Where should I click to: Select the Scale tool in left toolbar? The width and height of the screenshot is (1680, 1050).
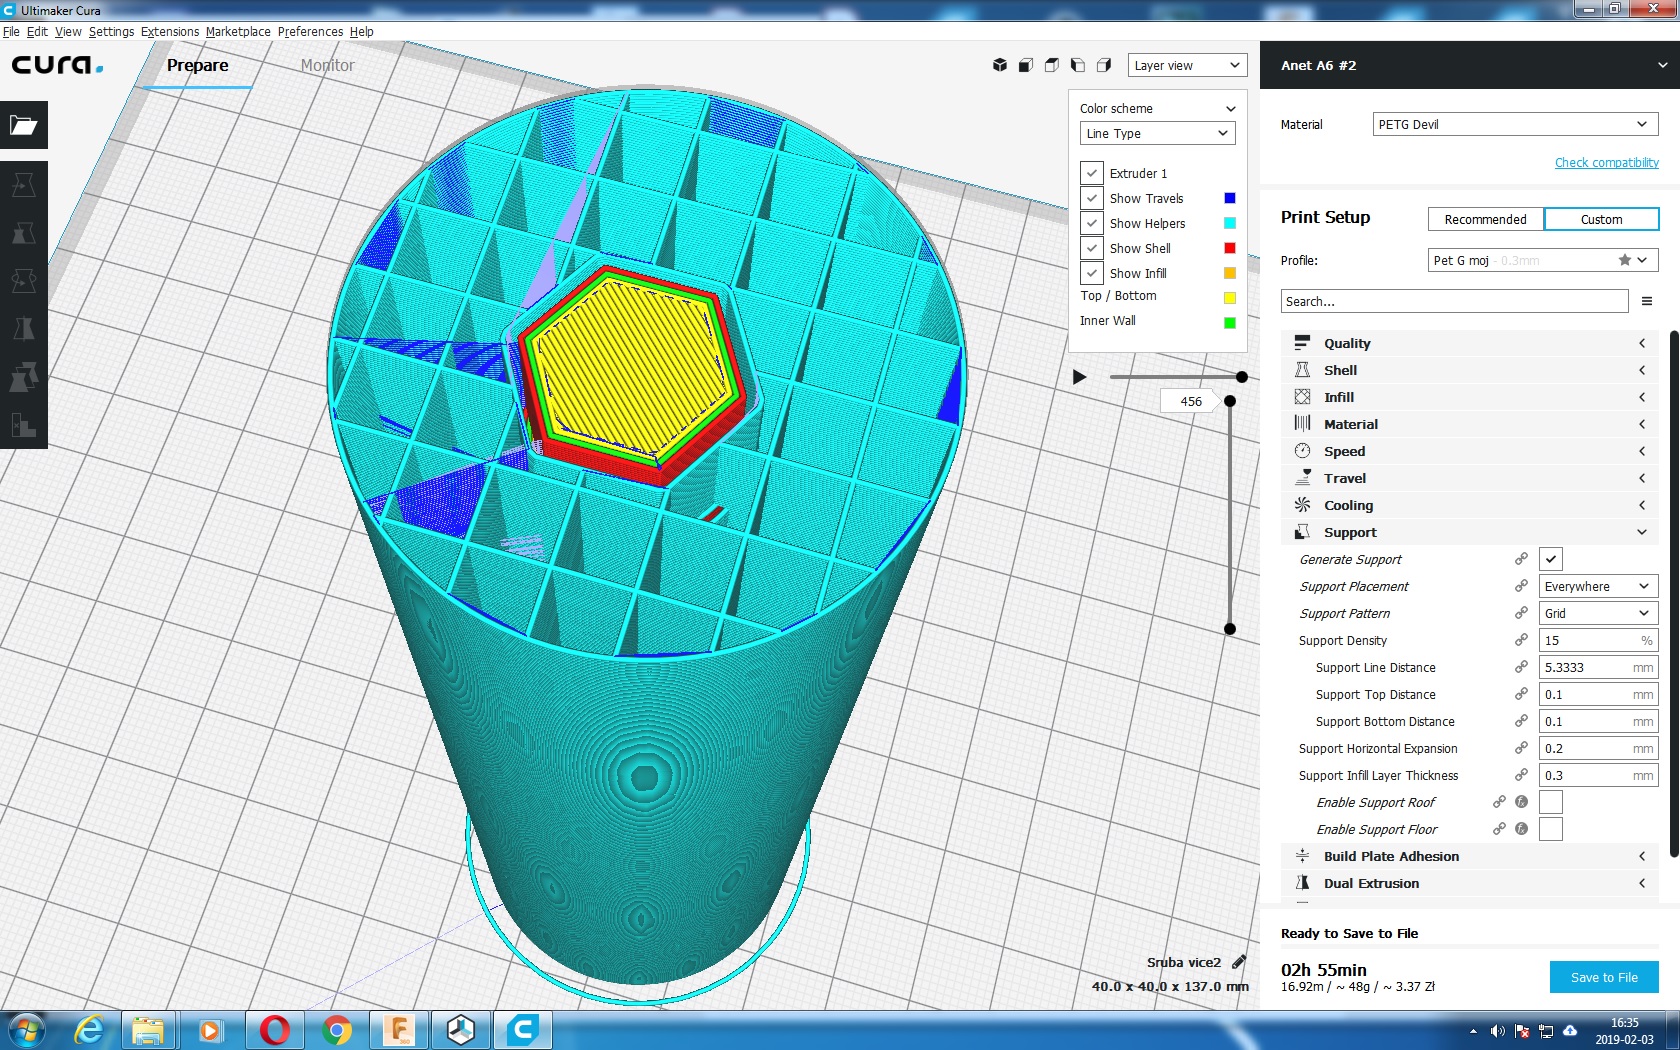[24, 233]
